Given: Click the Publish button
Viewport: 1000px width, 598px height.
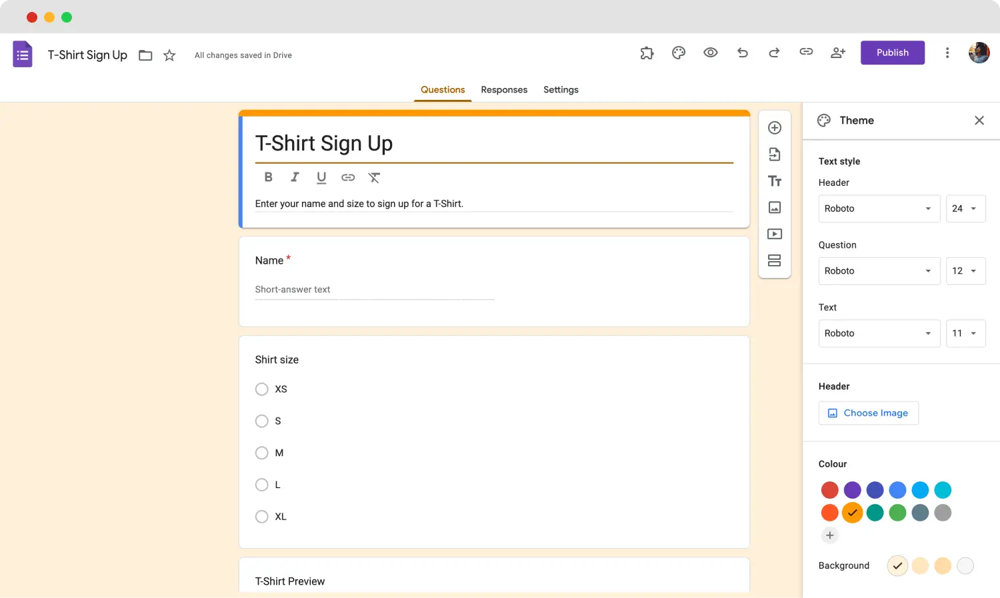Looking at the screenshot, I should pos(892,52).
